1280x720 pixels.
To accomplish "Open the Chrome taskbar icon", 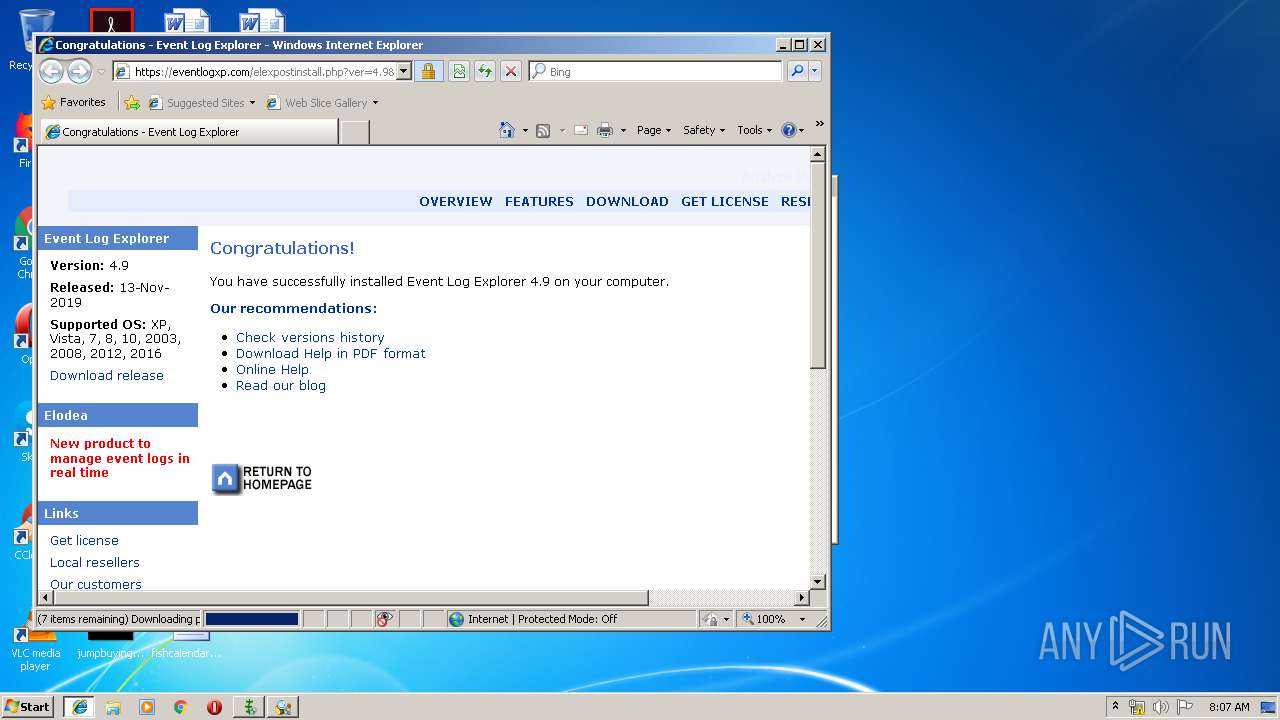I will click(x=180, y=707).
